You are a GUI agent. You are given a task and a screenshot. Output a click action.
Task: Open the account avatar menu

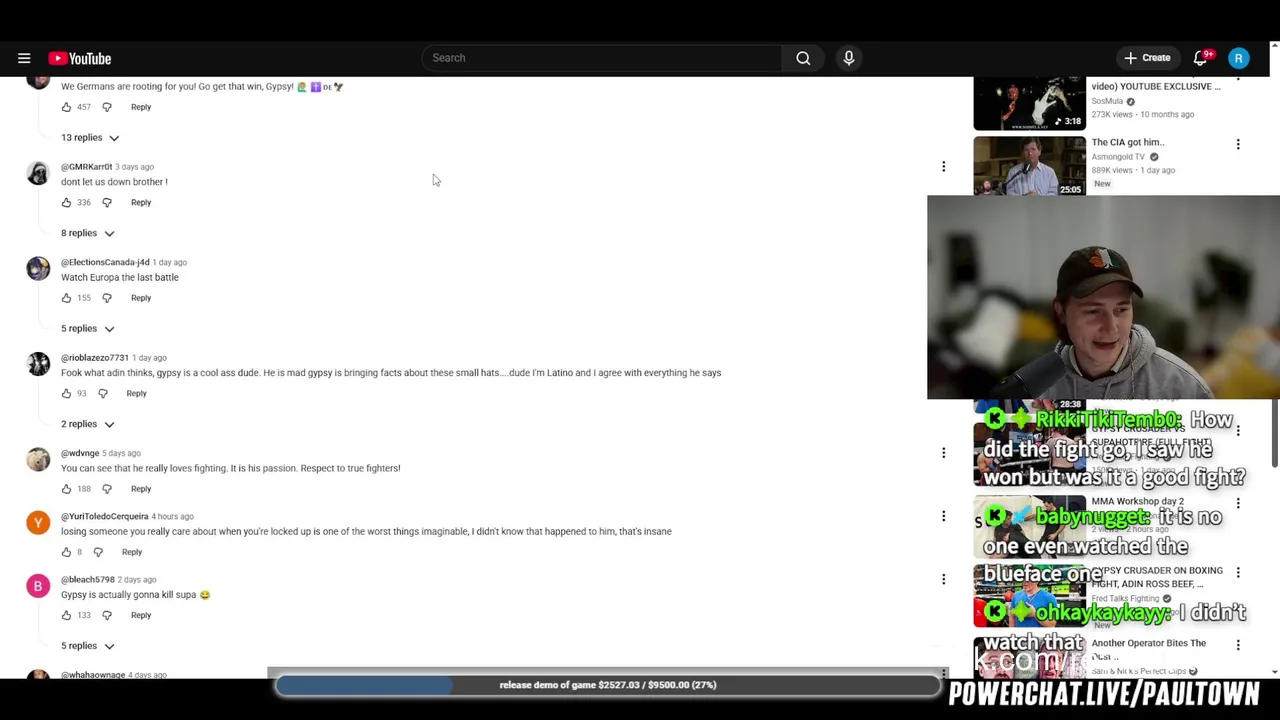point(1238,58)
